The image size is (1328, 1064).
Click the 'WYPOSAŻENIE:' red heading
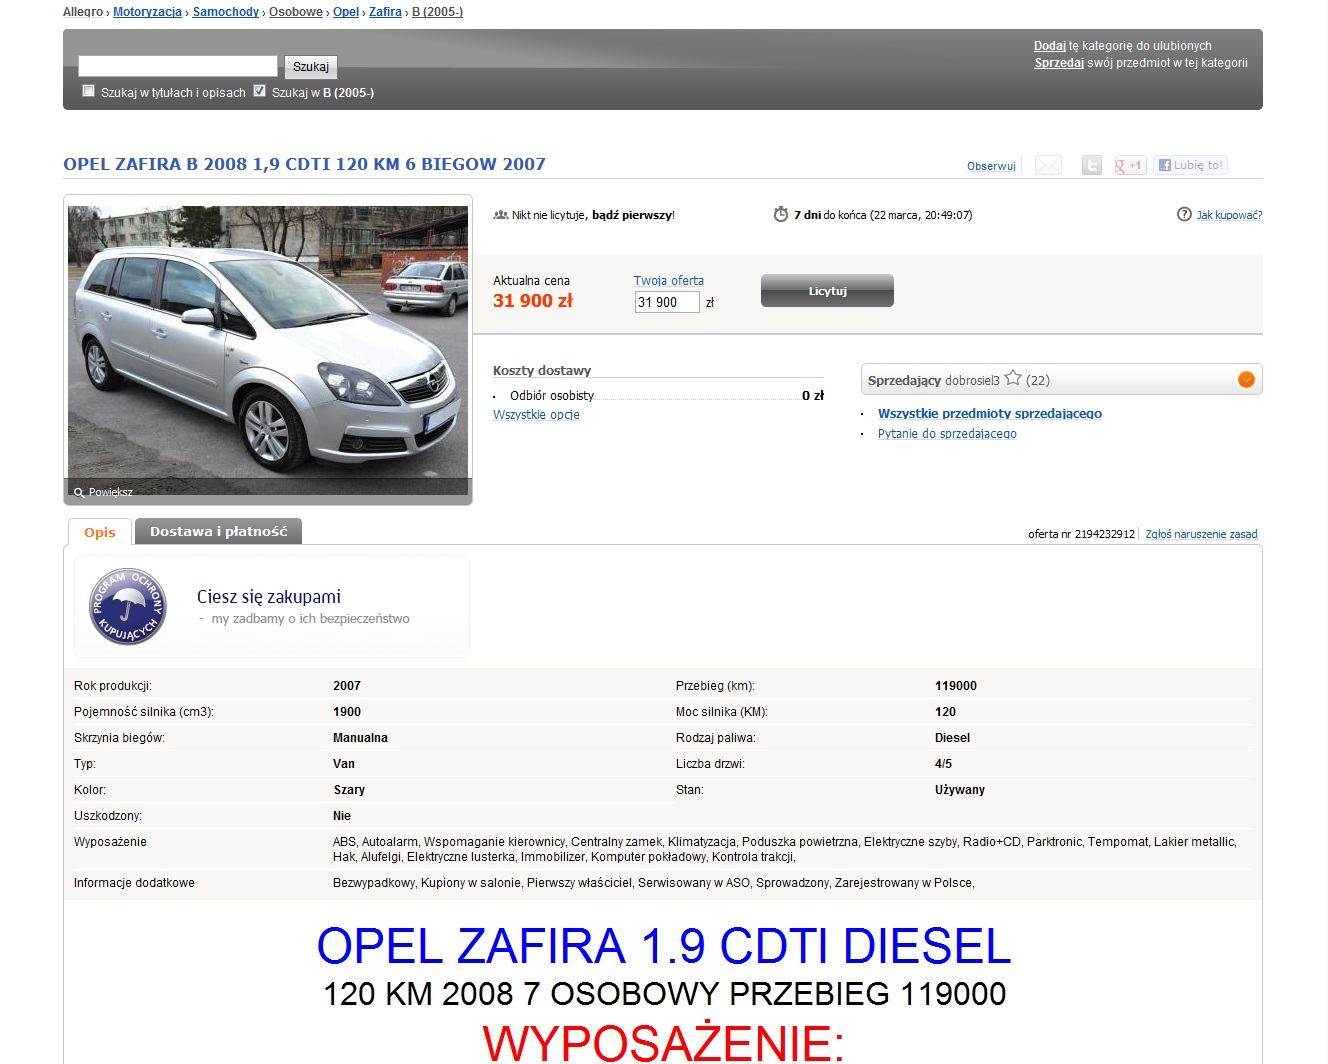tap(664, 1042)
